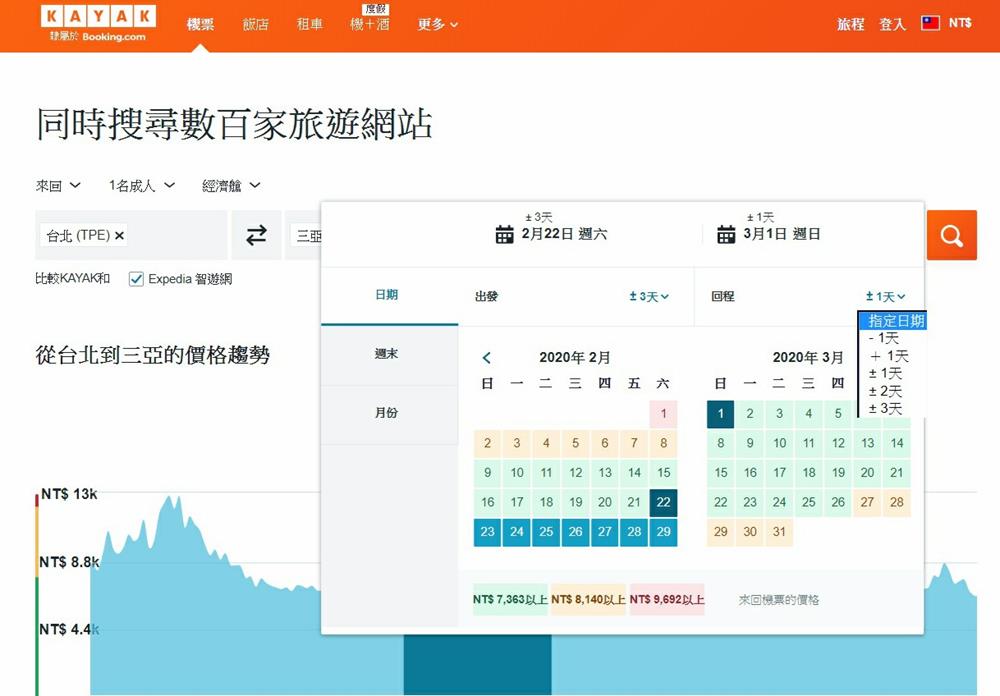Switch to the 月份 tab
Screen dimensions: 1000x696
(386, 413)
